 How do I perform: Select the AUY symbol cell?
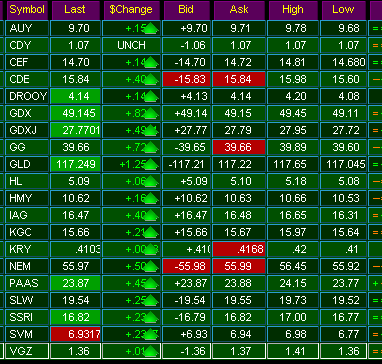pyautogui.click(x=27, y=28)
